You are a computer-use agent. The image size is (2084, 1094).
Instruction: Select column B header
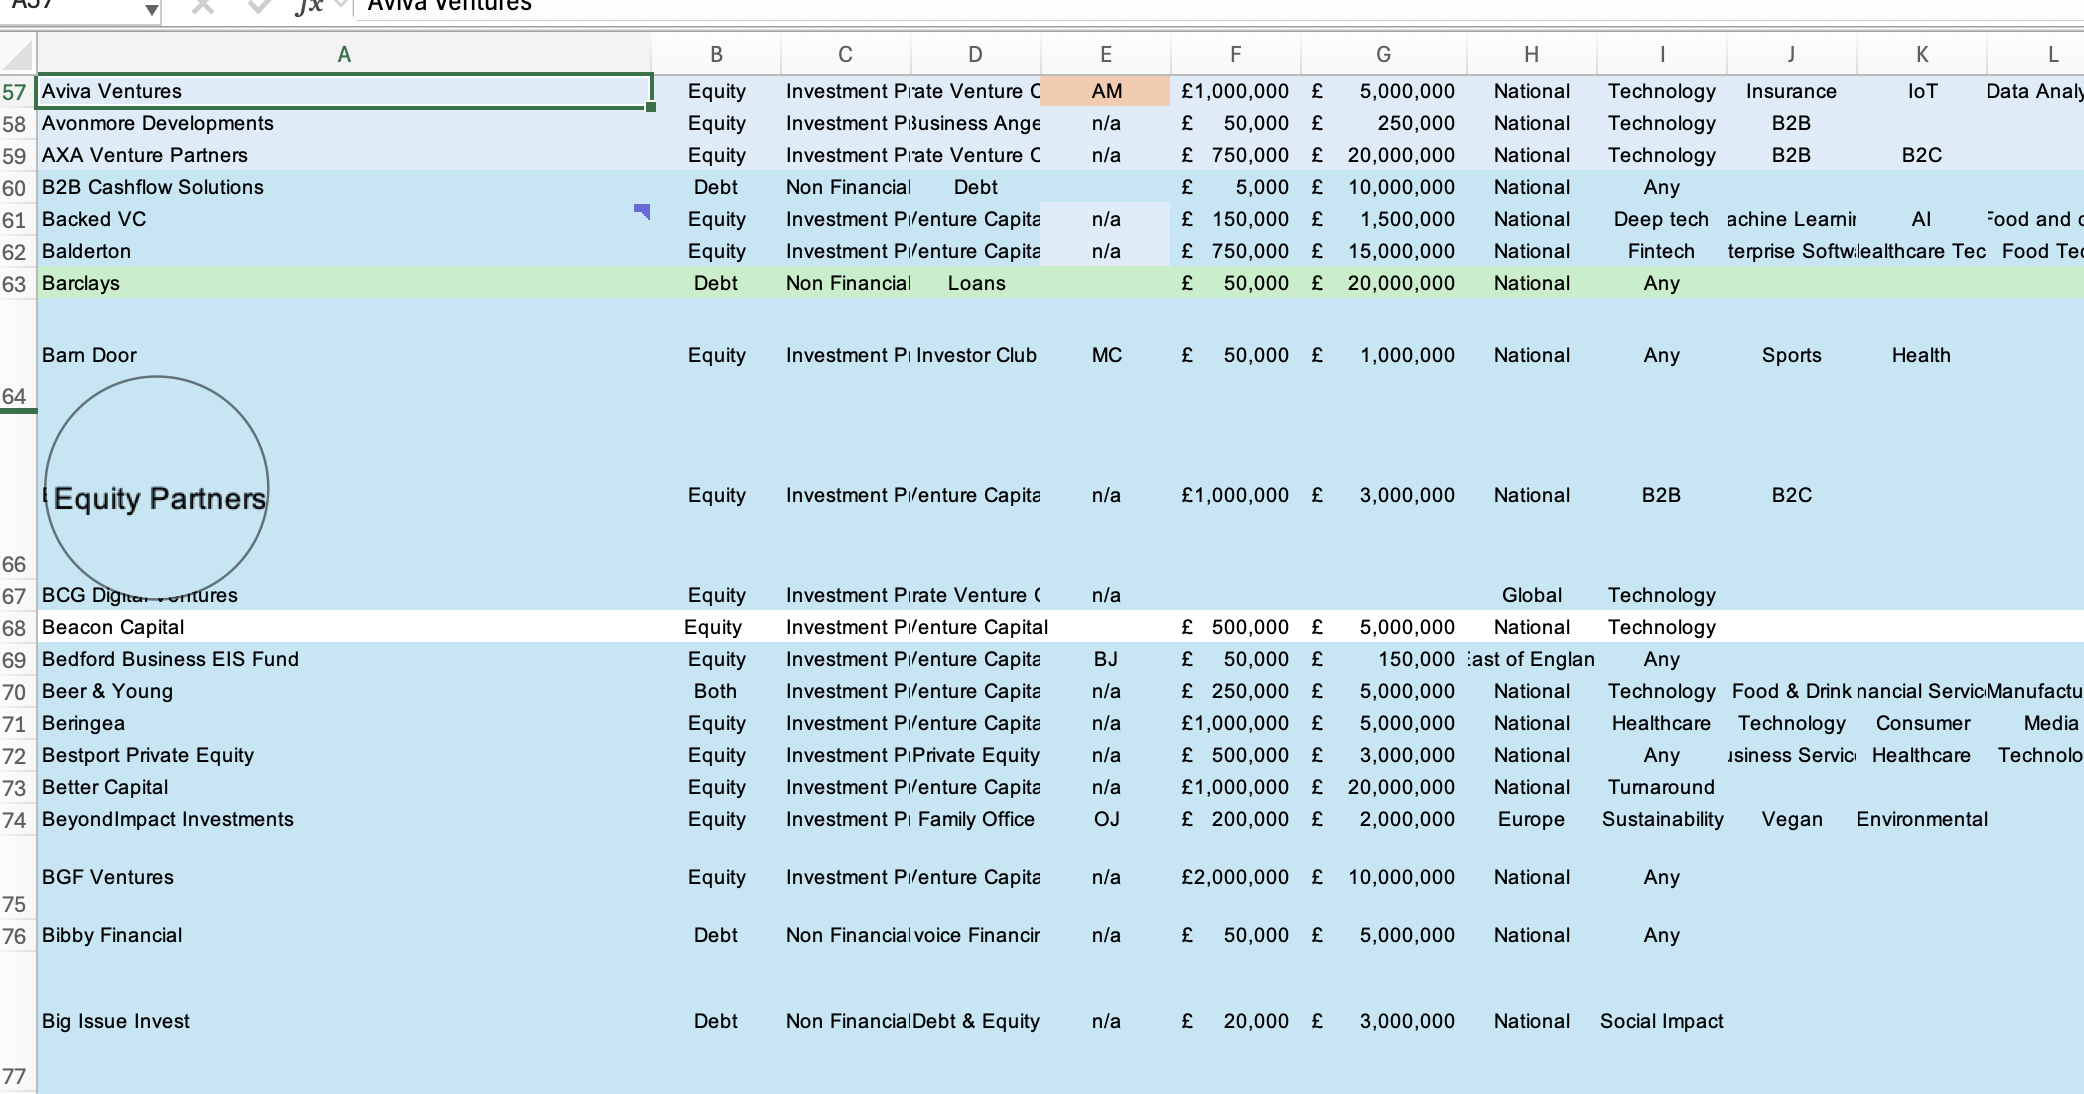[x=716, y=55]
